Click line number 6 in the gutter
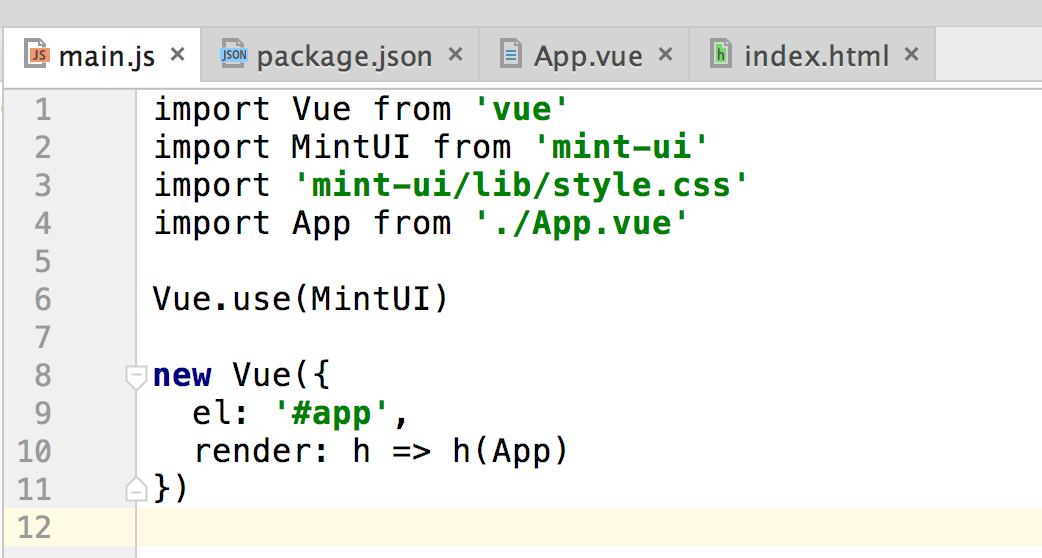This screenshot has width=1042, height=558. 43,300
